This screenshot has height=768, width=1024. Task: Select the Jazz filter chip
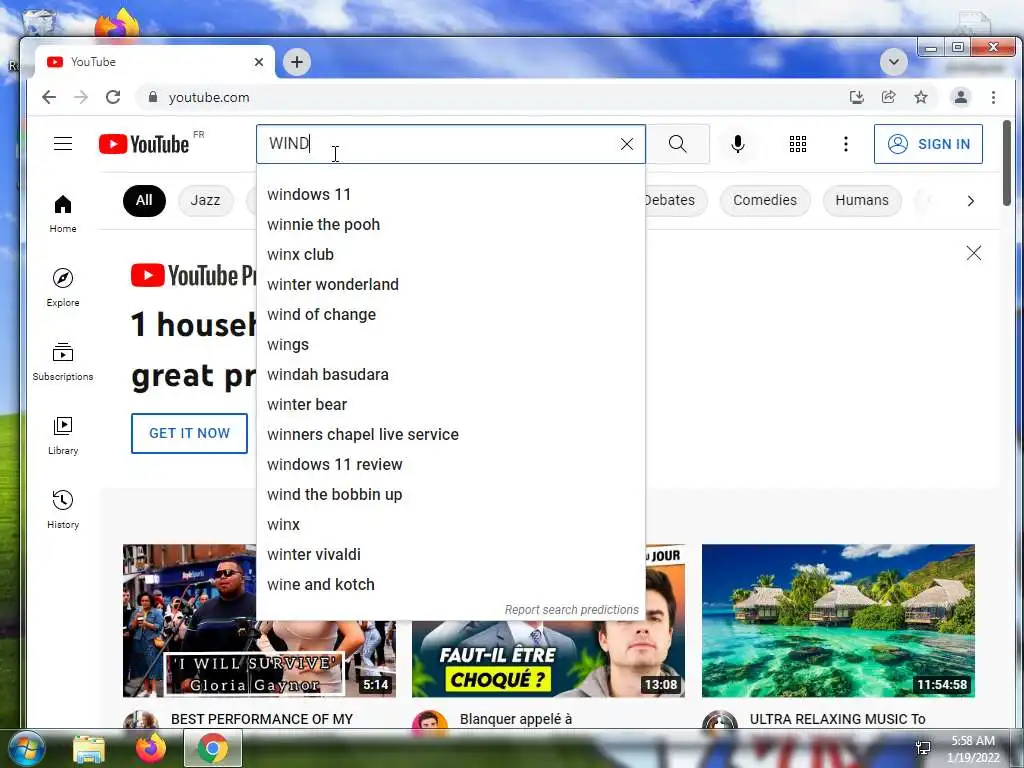point(205,200)
